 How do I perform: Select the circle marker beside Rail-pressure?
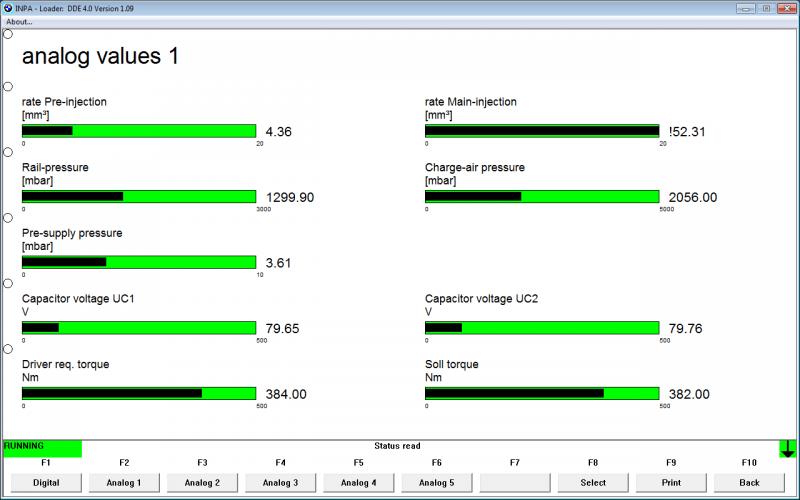click(x=8, y=152)
